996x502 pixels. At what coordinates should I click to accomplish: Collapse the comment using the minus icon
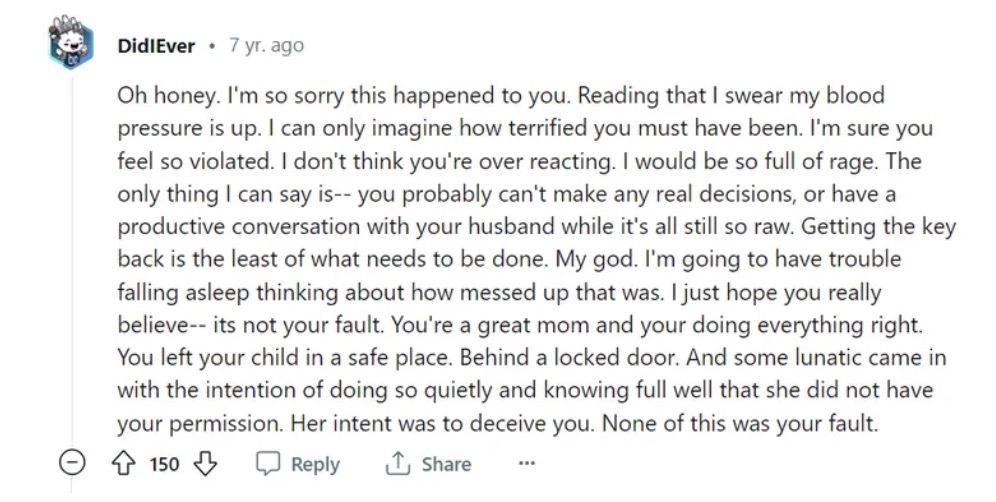[73, 464]
